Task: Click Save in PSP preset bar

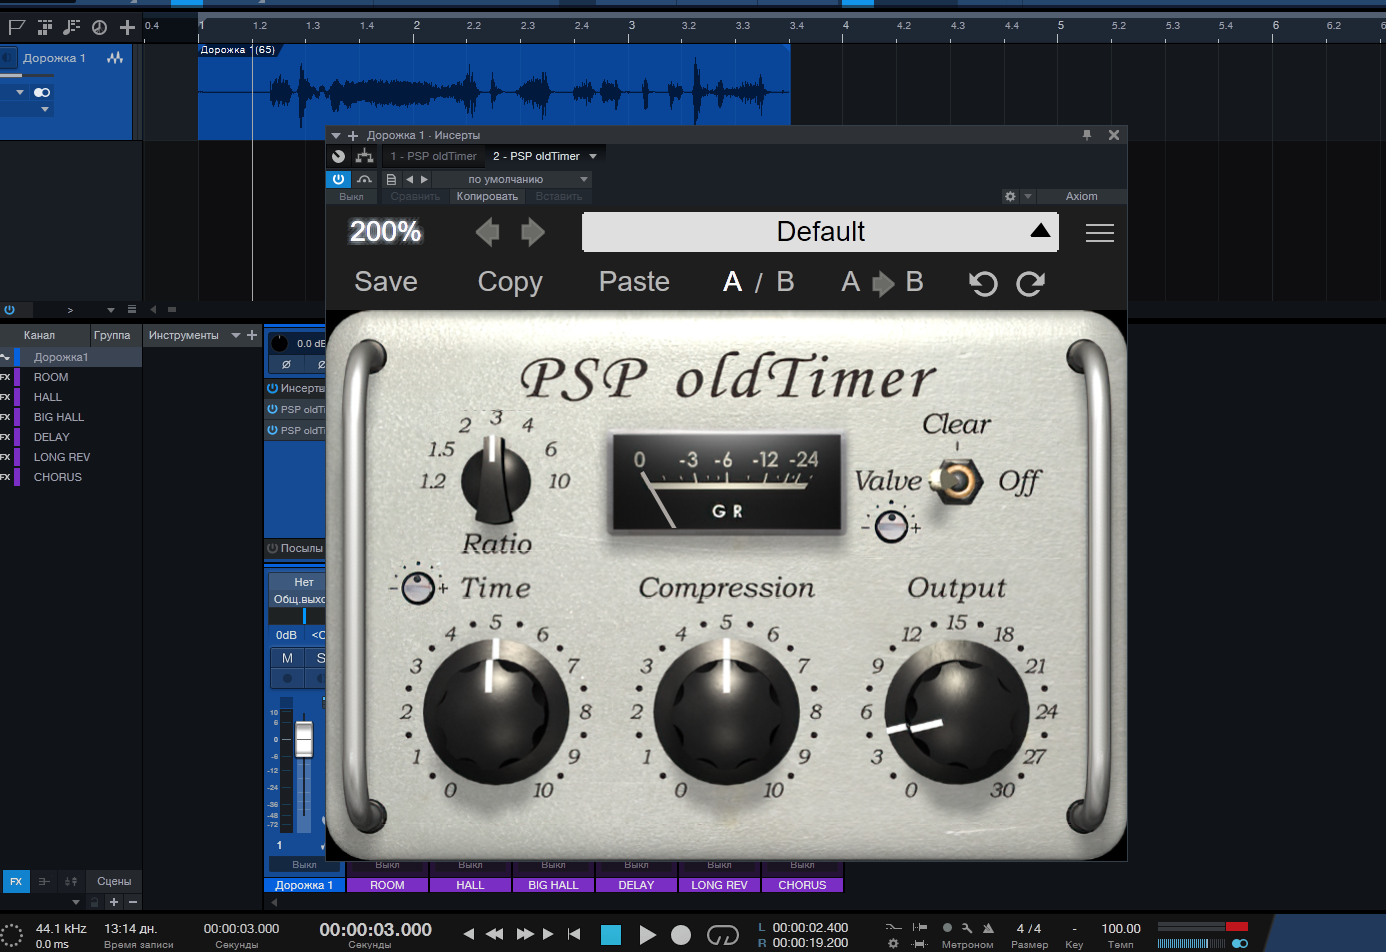Action: point(386,282)
